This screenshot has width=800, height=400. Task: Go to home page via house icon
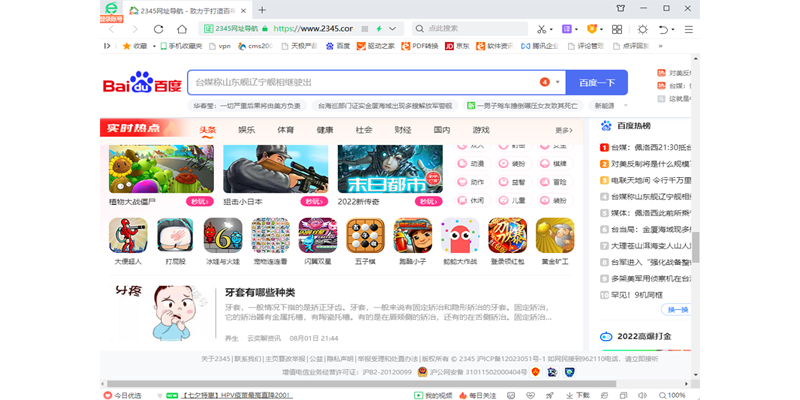pyautogui.click(x=182, y=29)
